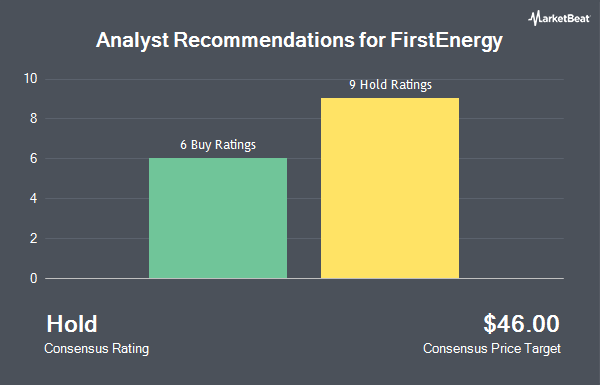Click the chart title for FirstEnergy
600x385 pixels.
pyautogui.click(x=299, y=40)
